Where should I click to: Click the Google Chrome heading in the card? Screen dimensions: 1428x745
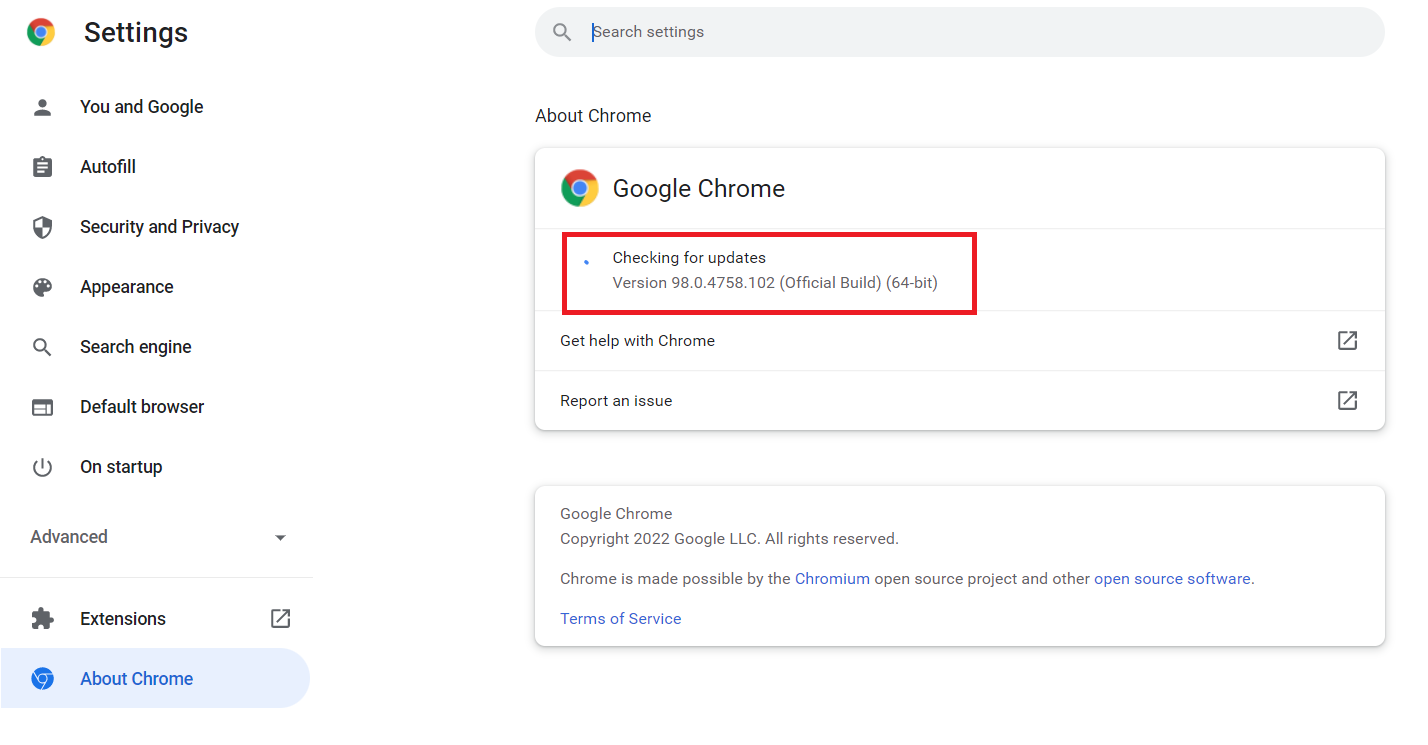[699, 188]
